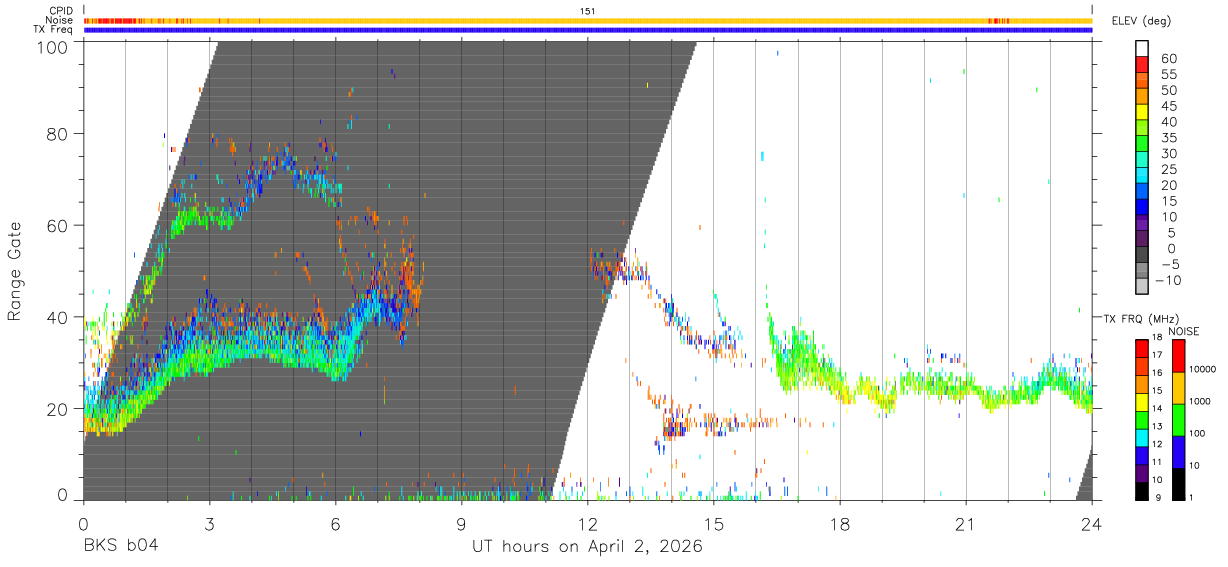
Task: Click the green segment of the NOISE colorbar
Action: tap(1179, 419)
